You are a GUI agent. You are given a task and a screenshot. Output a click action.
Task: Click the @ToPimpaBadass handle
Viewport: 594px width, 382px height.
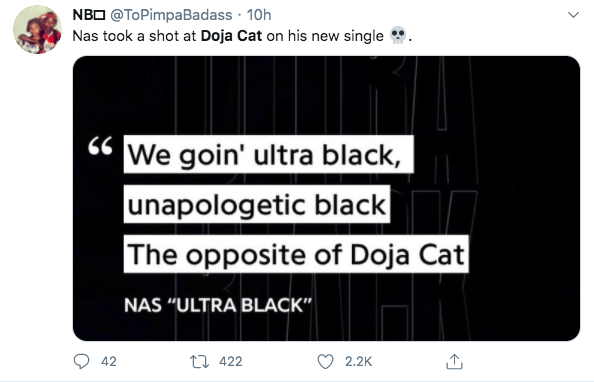(x=171, y=15)
